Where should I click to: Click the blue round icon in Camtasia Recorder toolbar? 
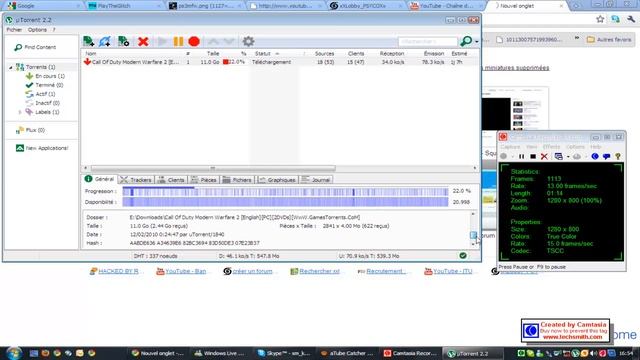coord(595,156)
